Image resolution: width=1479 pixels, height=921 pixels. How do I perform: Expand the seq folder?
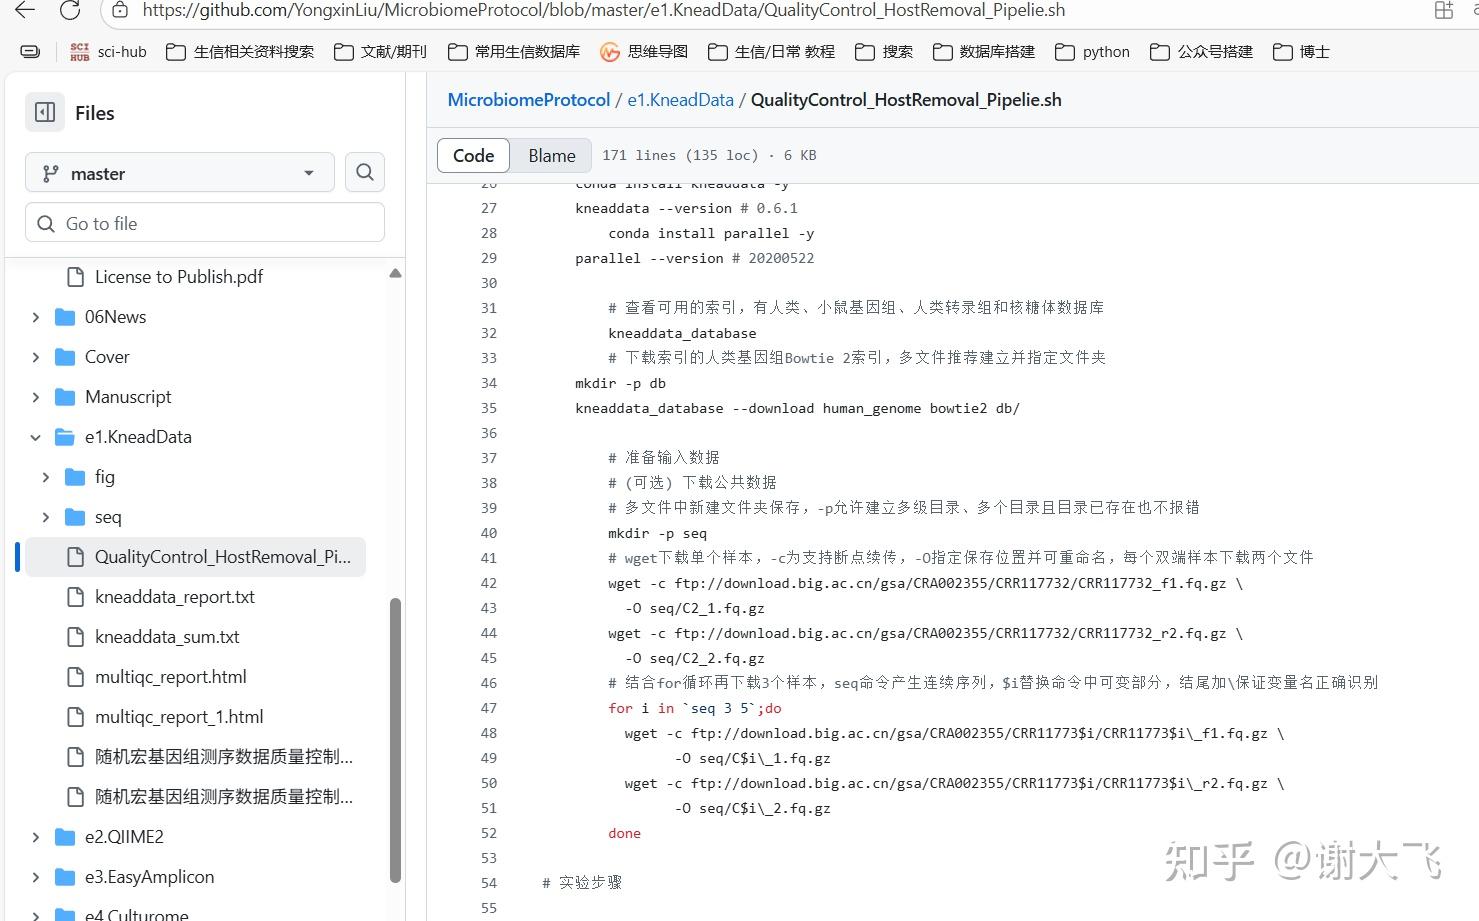[x=45, y=516]
